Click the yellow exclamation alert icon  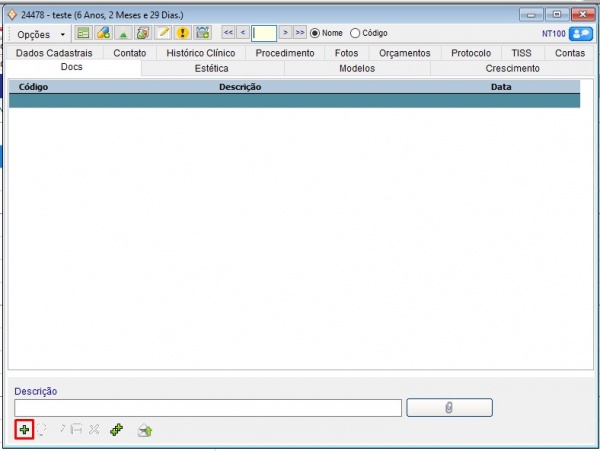click(183, 33)
